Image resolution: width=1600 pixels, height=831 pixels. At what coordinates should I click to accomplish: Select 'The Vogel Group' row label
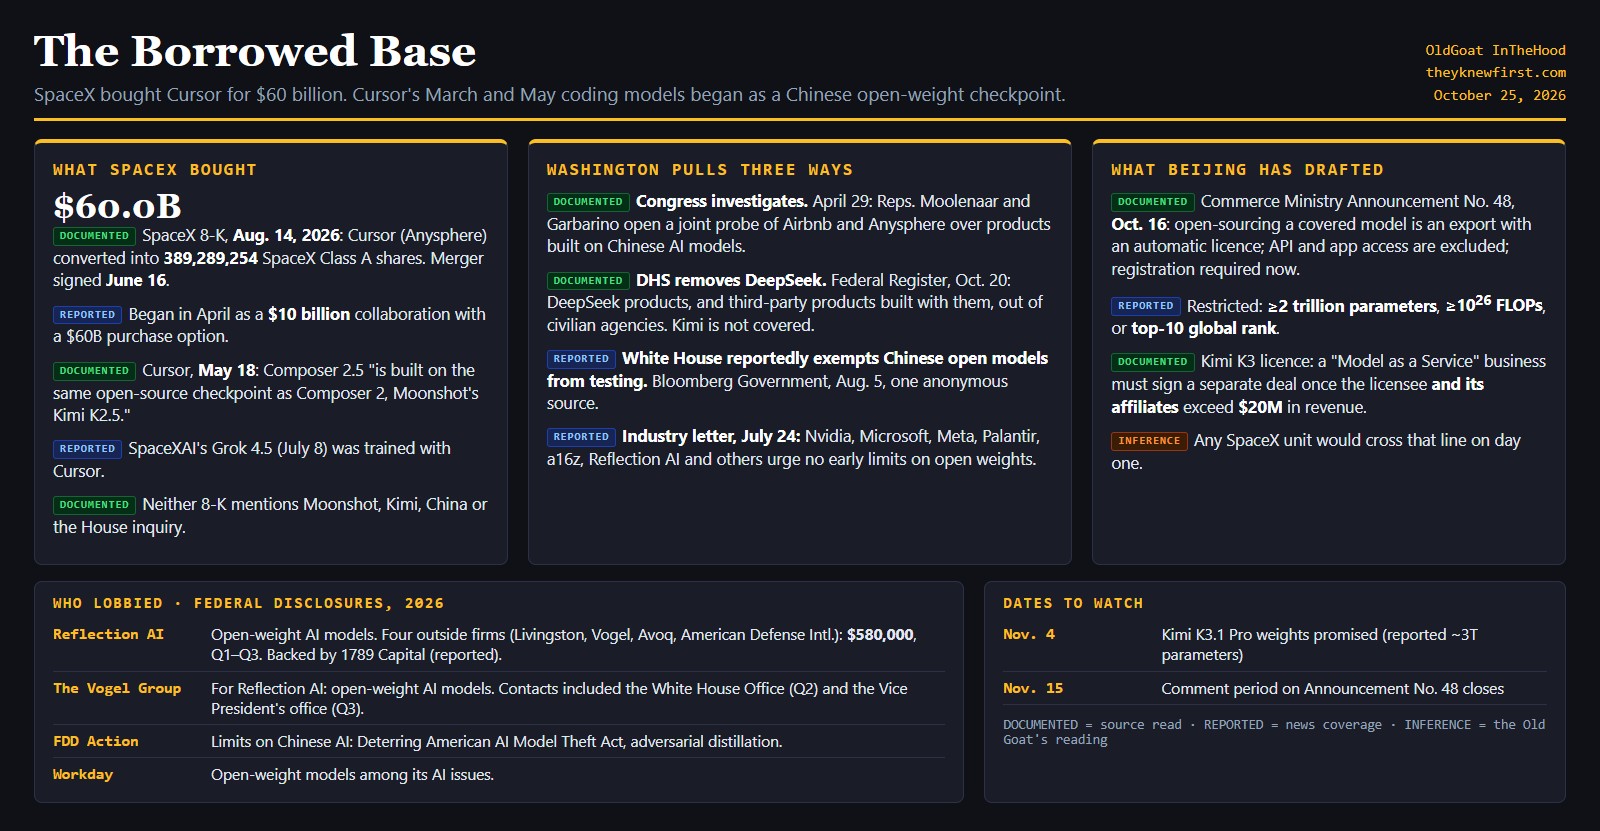pos(117,688)
